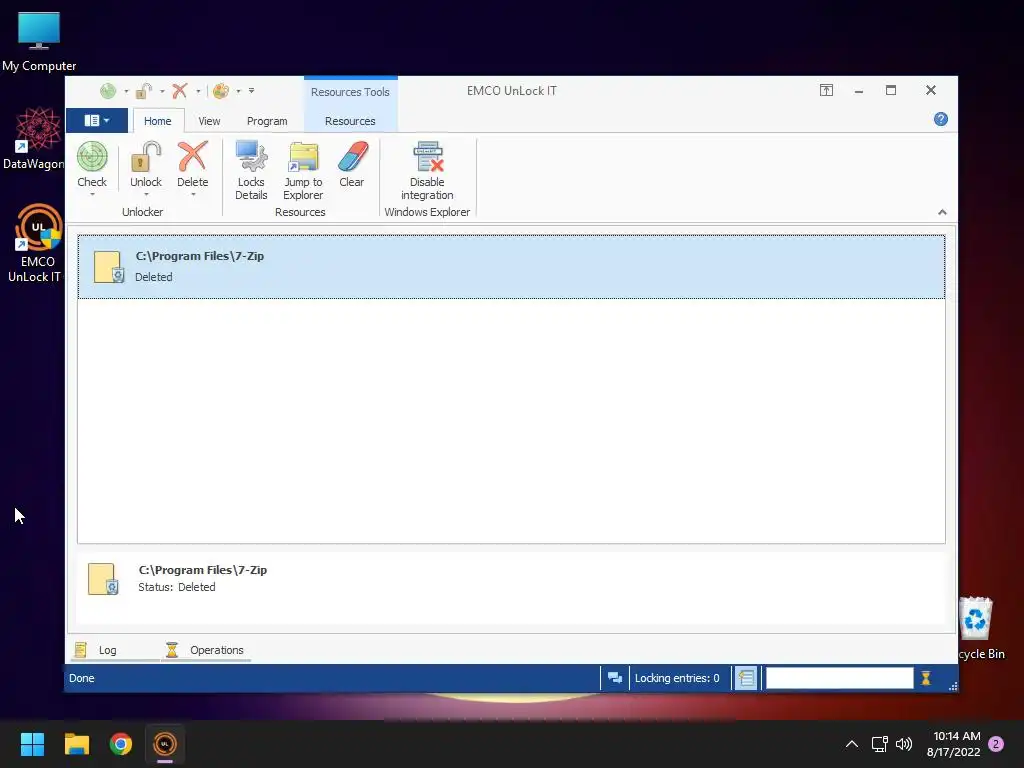Click the red Delete X icon
The width and height of the screenshot is (1024, 768).
193,157
